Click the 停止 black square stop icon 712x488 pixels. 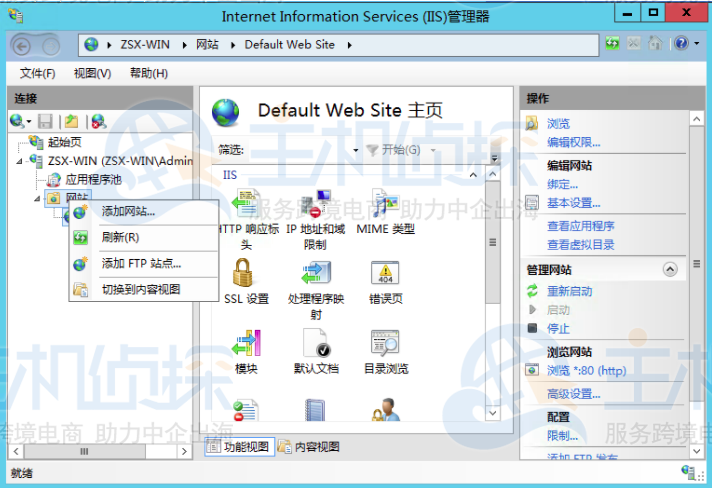pyautogui.click(x=532, y=328)
